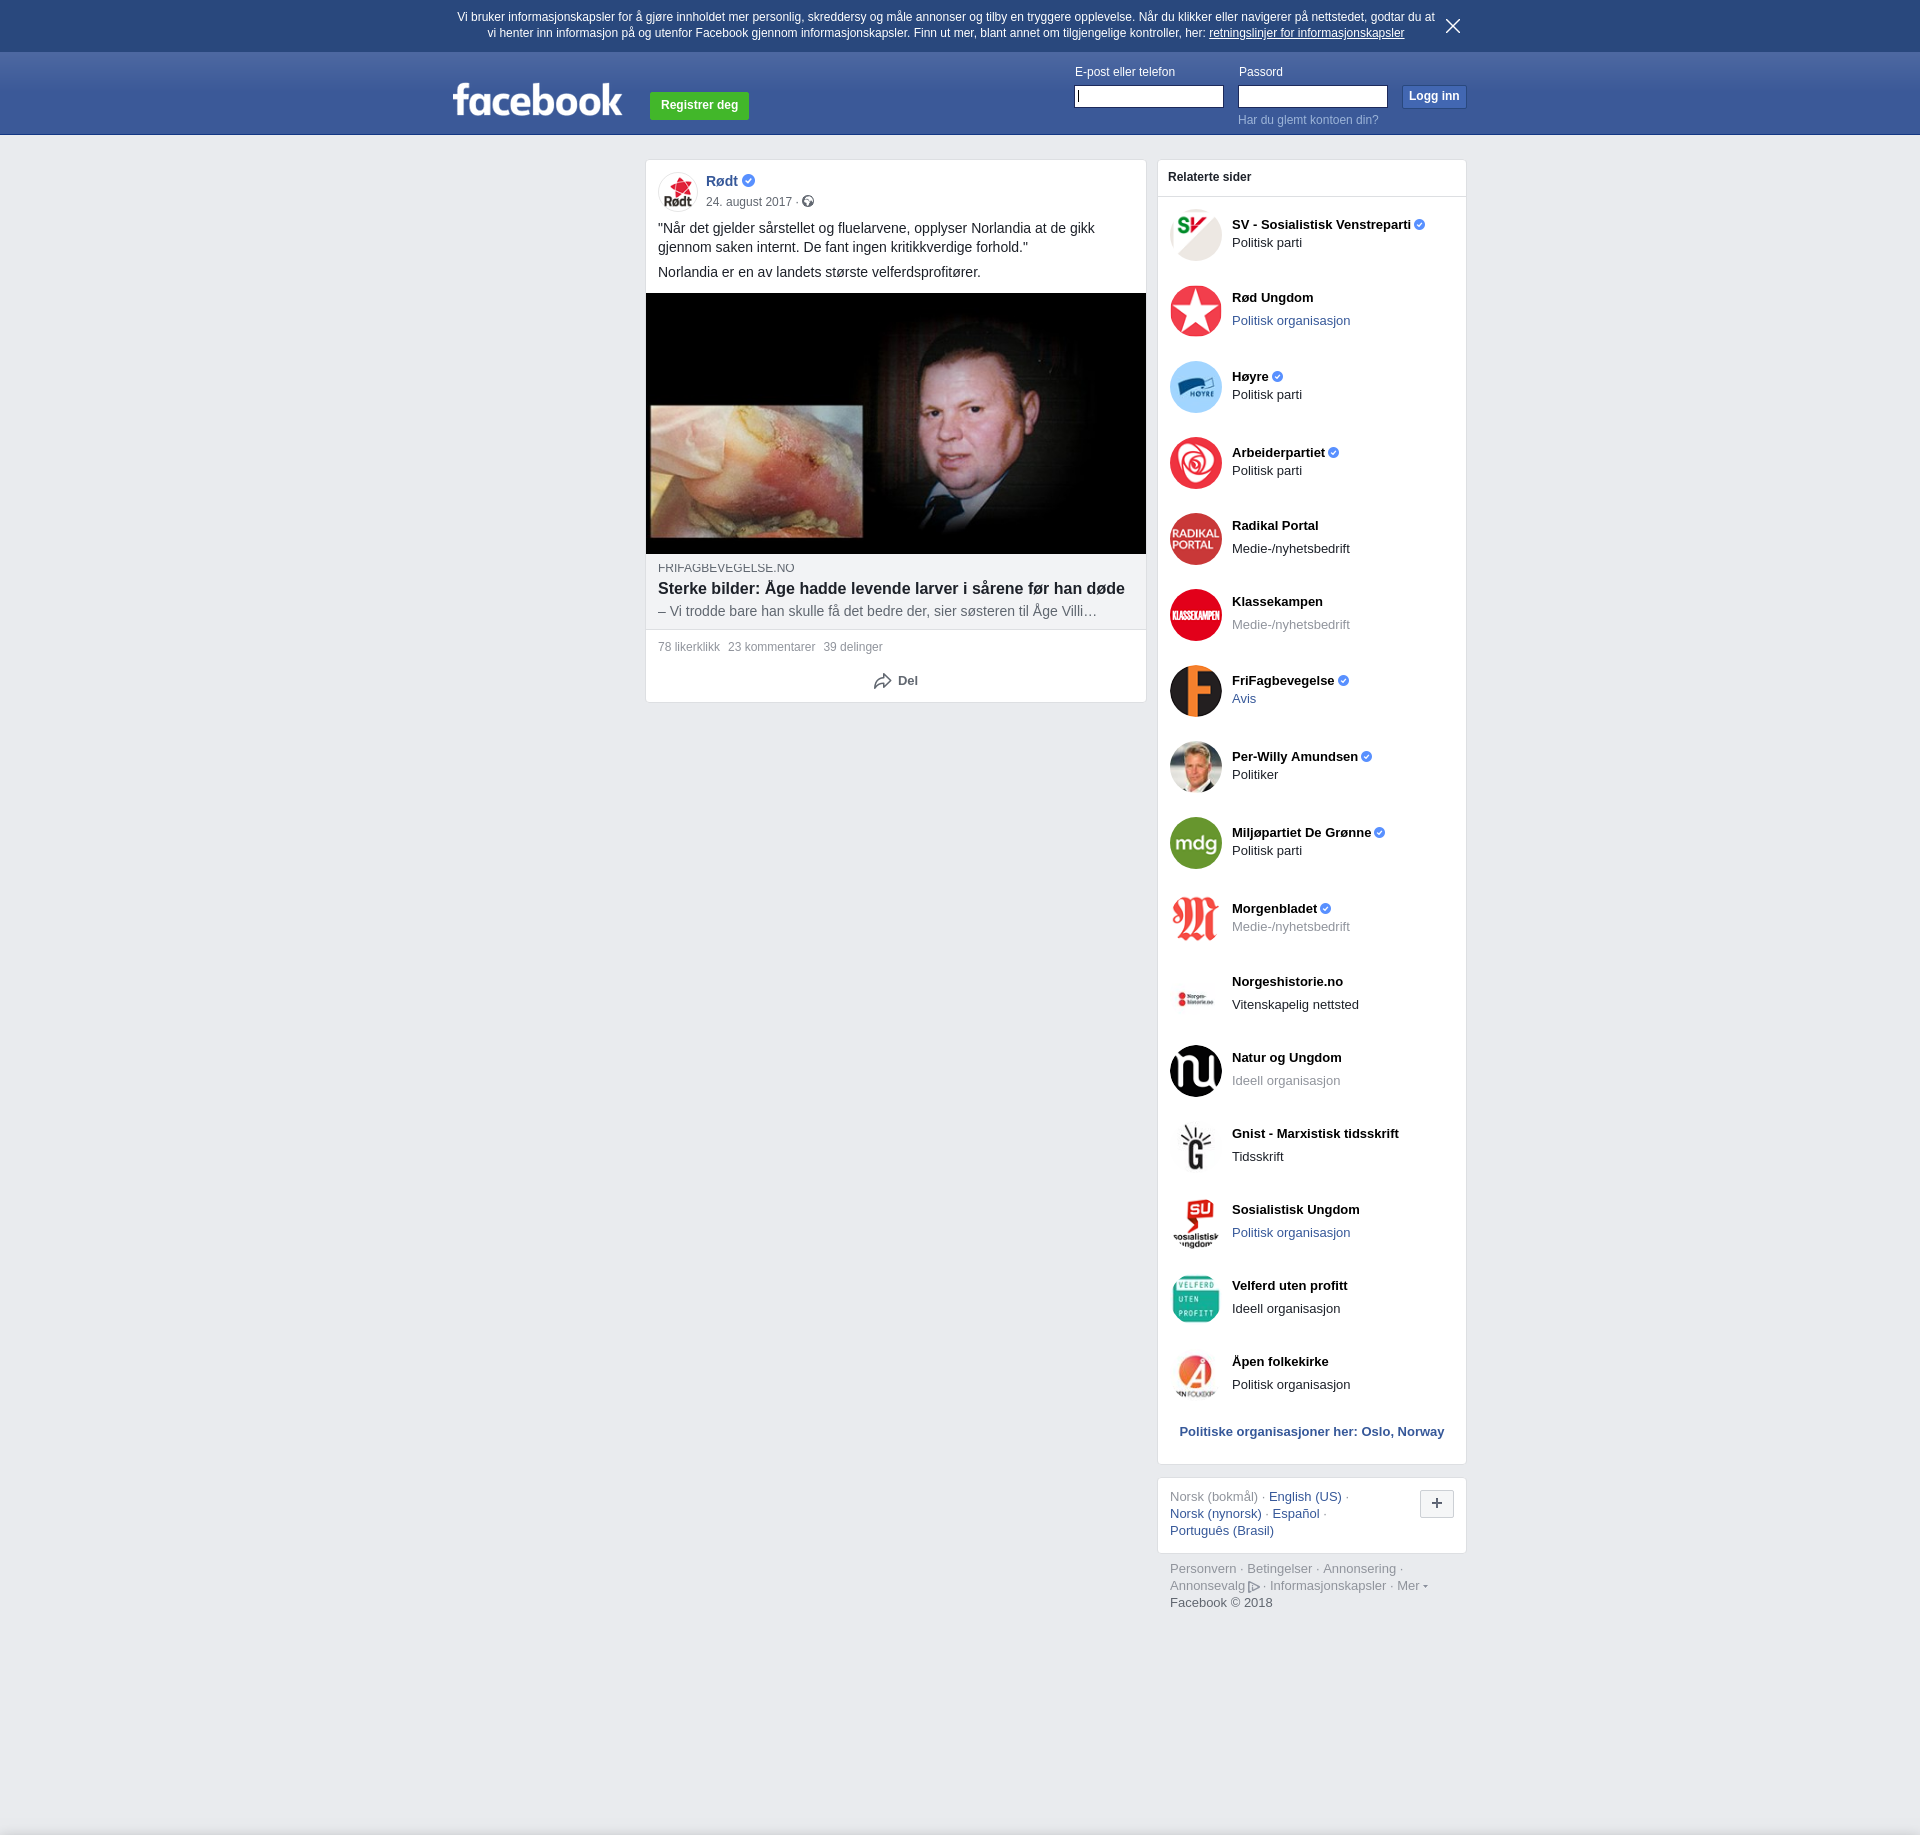1920x1835 pixels.
Task: Click the Logg inn button
Action: tap(1434, 96)
